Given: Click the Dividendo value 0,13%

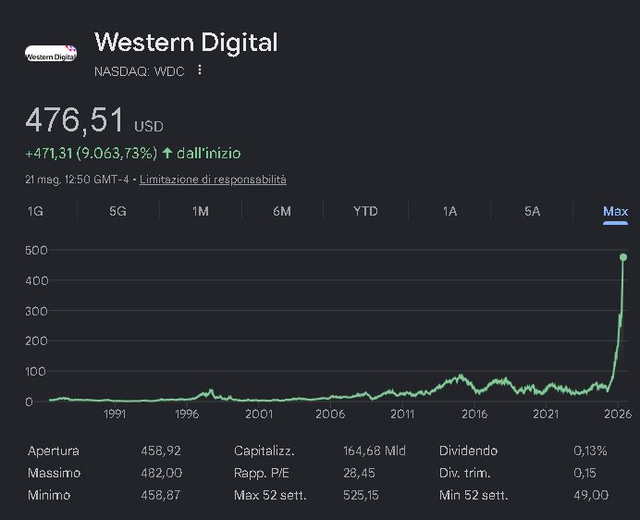Looking at the screenshot, I should click(x=590, y=451).
